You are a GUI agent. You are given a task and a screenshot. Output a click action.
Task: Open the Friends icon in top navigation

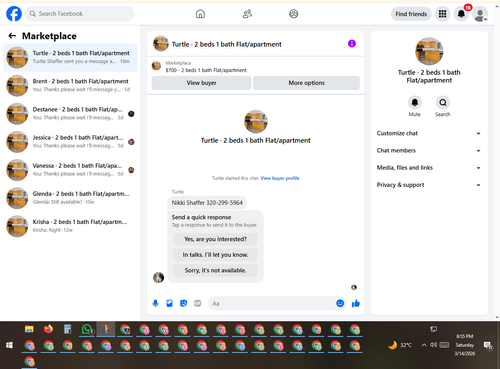(x=247, y=14)
